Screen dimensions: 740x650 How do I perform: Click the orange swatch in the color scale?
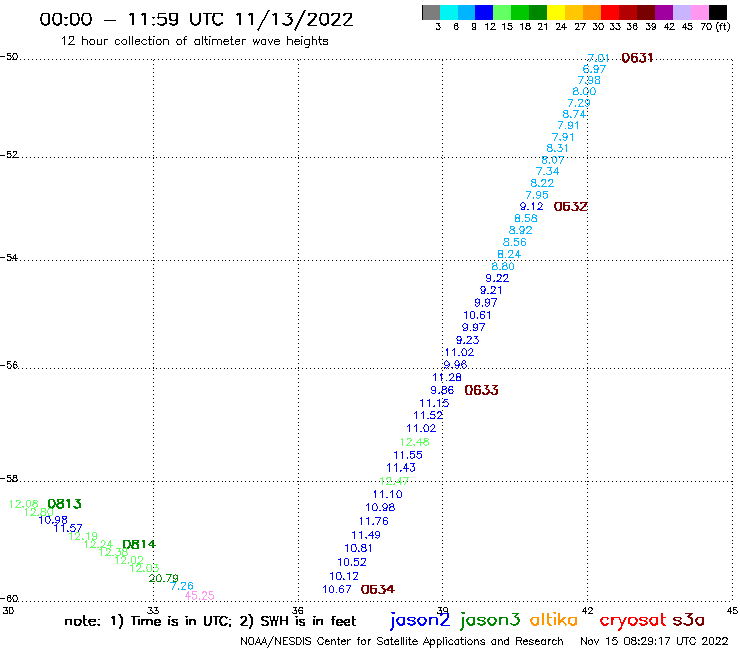pyautogui.click(x=591, y=12)
